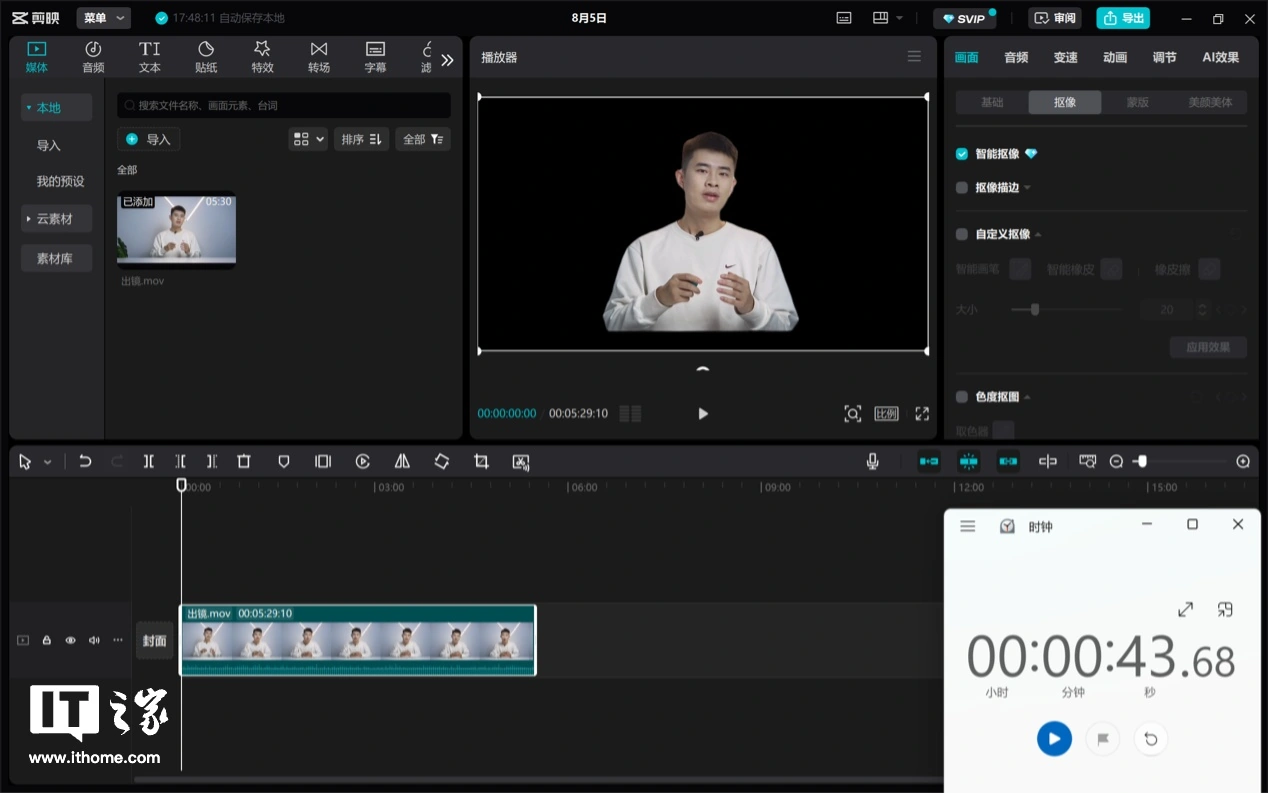This screenshot has width=1268, height=793.
Task: Open the 排序 sort dropdown
Action: tap(361, 139)
